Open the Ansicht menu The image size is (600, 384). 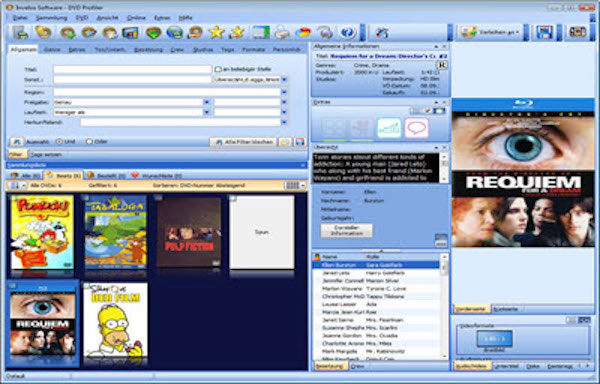[x=107, y=18]
